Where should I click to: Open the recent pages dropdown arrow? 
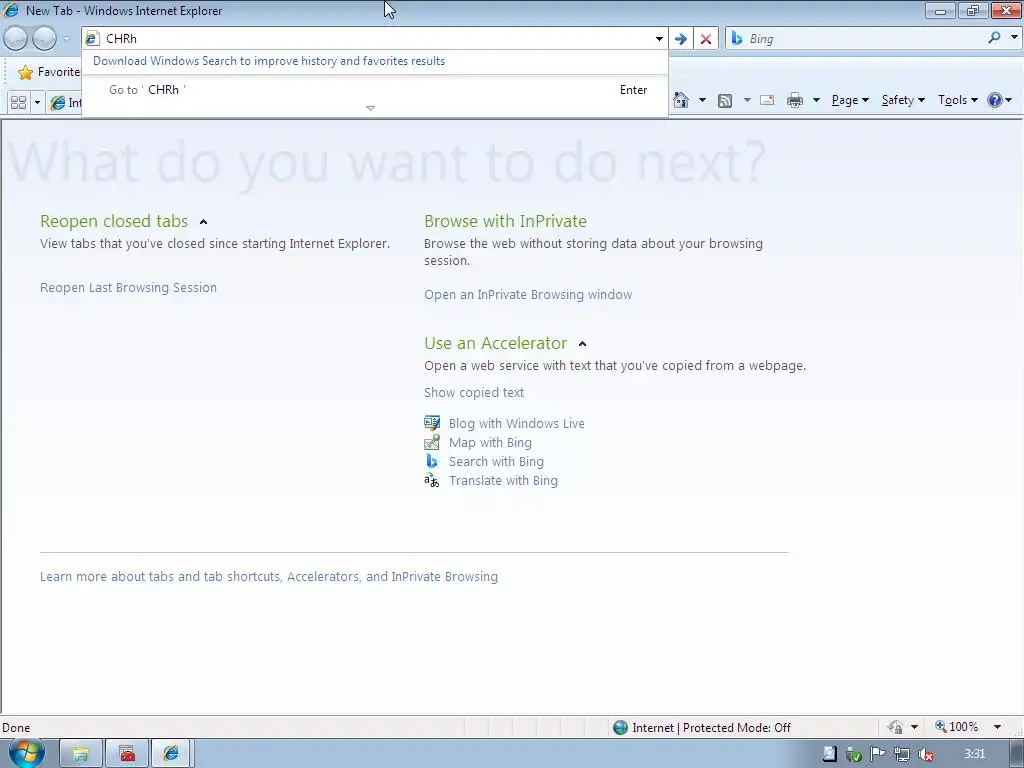click(66, 39)
